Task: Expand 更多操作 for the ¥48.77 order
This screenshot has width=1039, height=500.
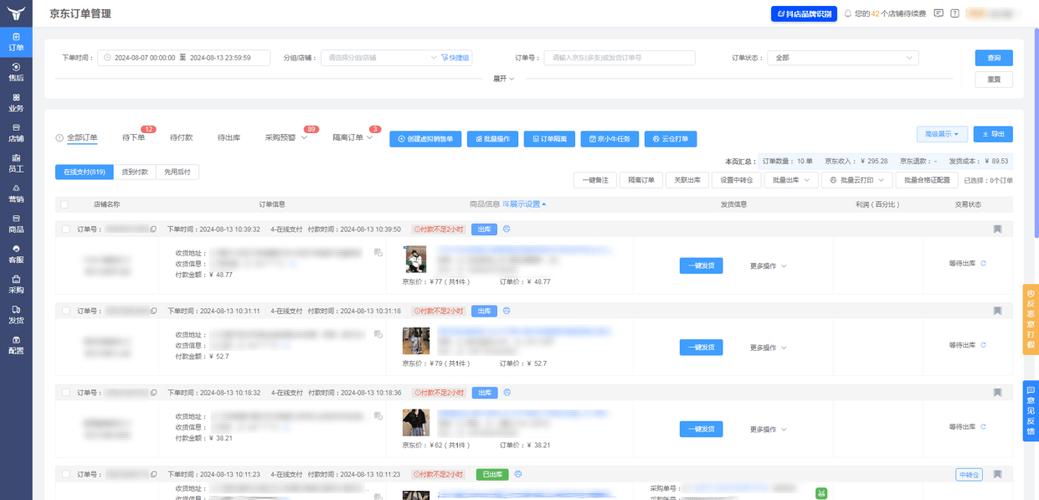Action: coord(768,266)
